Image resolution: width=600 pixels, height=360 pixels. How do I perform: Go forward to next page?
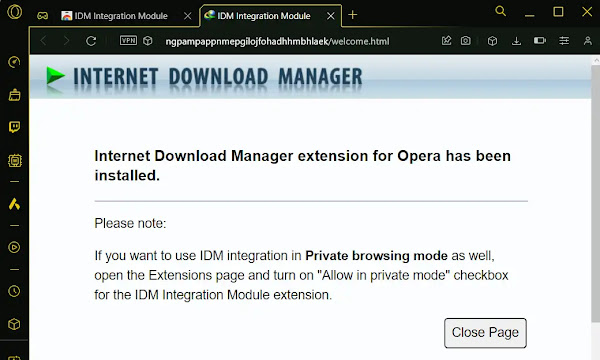click(x=66, y=41)
